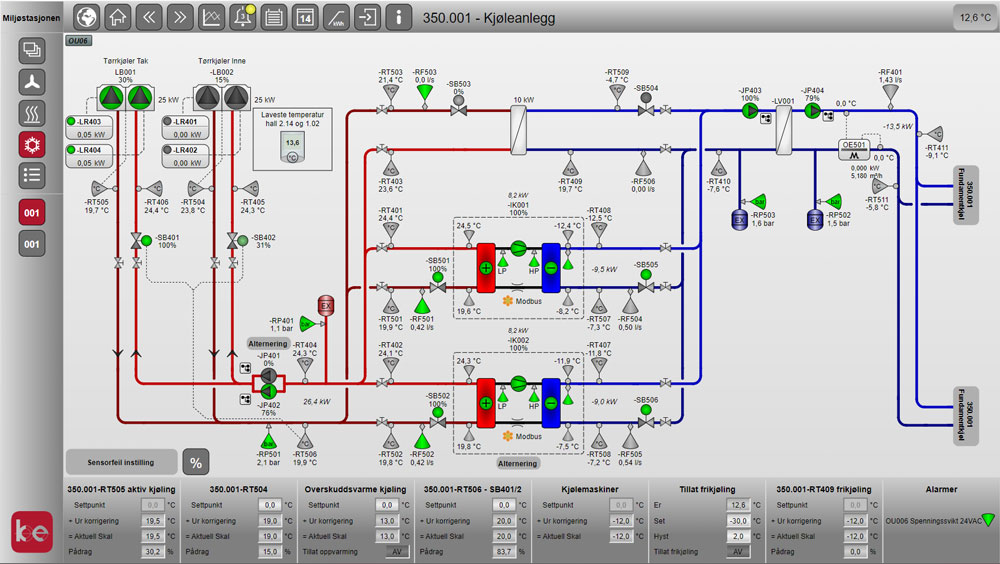This screenshot has width=1000, height=564.
Task: Click the OU06 tag label
Action: click(x=78, y=41)
